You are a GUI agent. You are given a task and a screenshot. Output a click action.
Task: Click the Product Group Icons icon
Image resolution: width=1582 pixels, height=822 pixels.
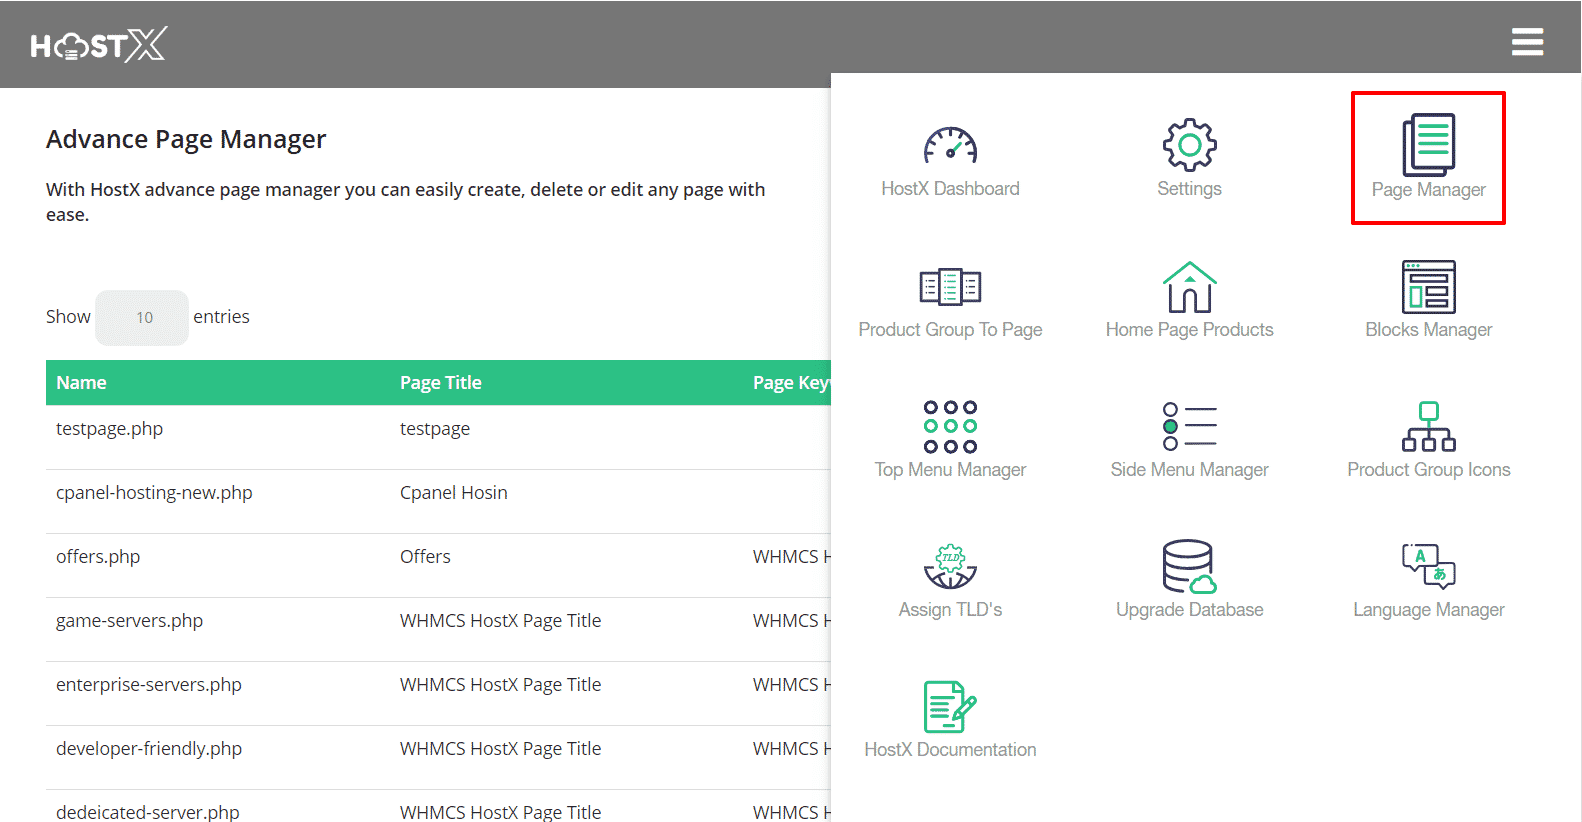(1428, 427)
